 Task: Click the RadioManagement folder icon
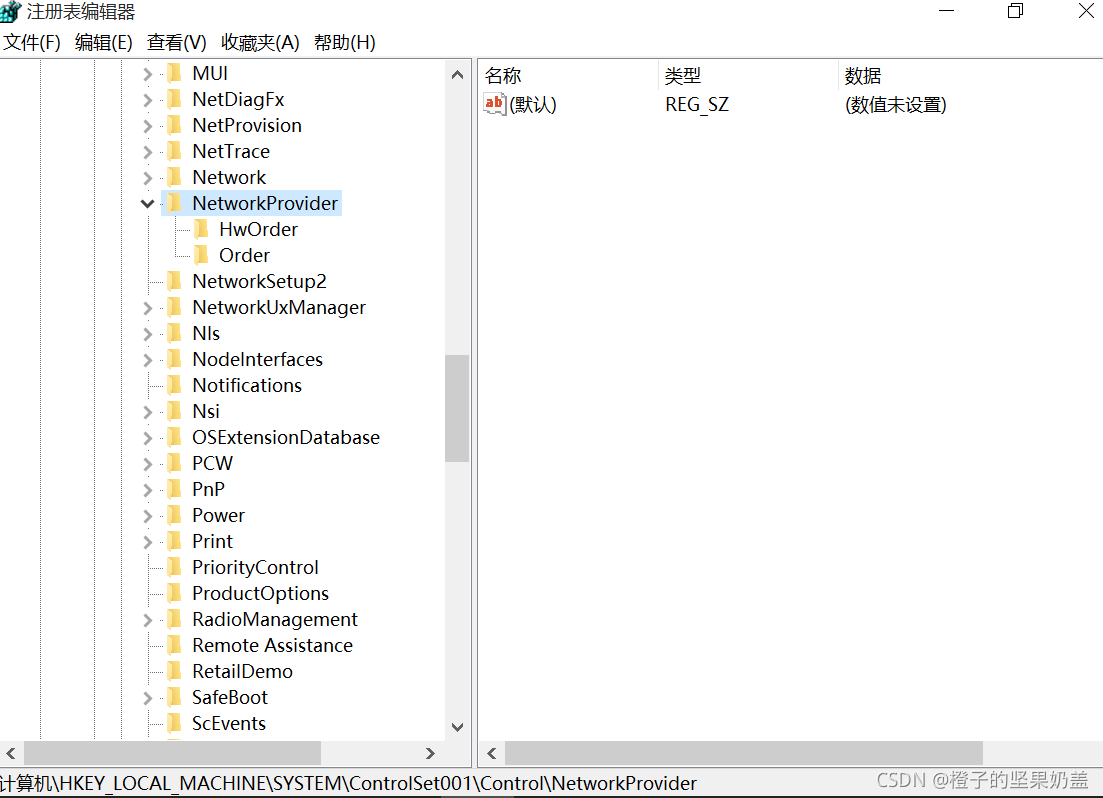(x=175, y=620)
